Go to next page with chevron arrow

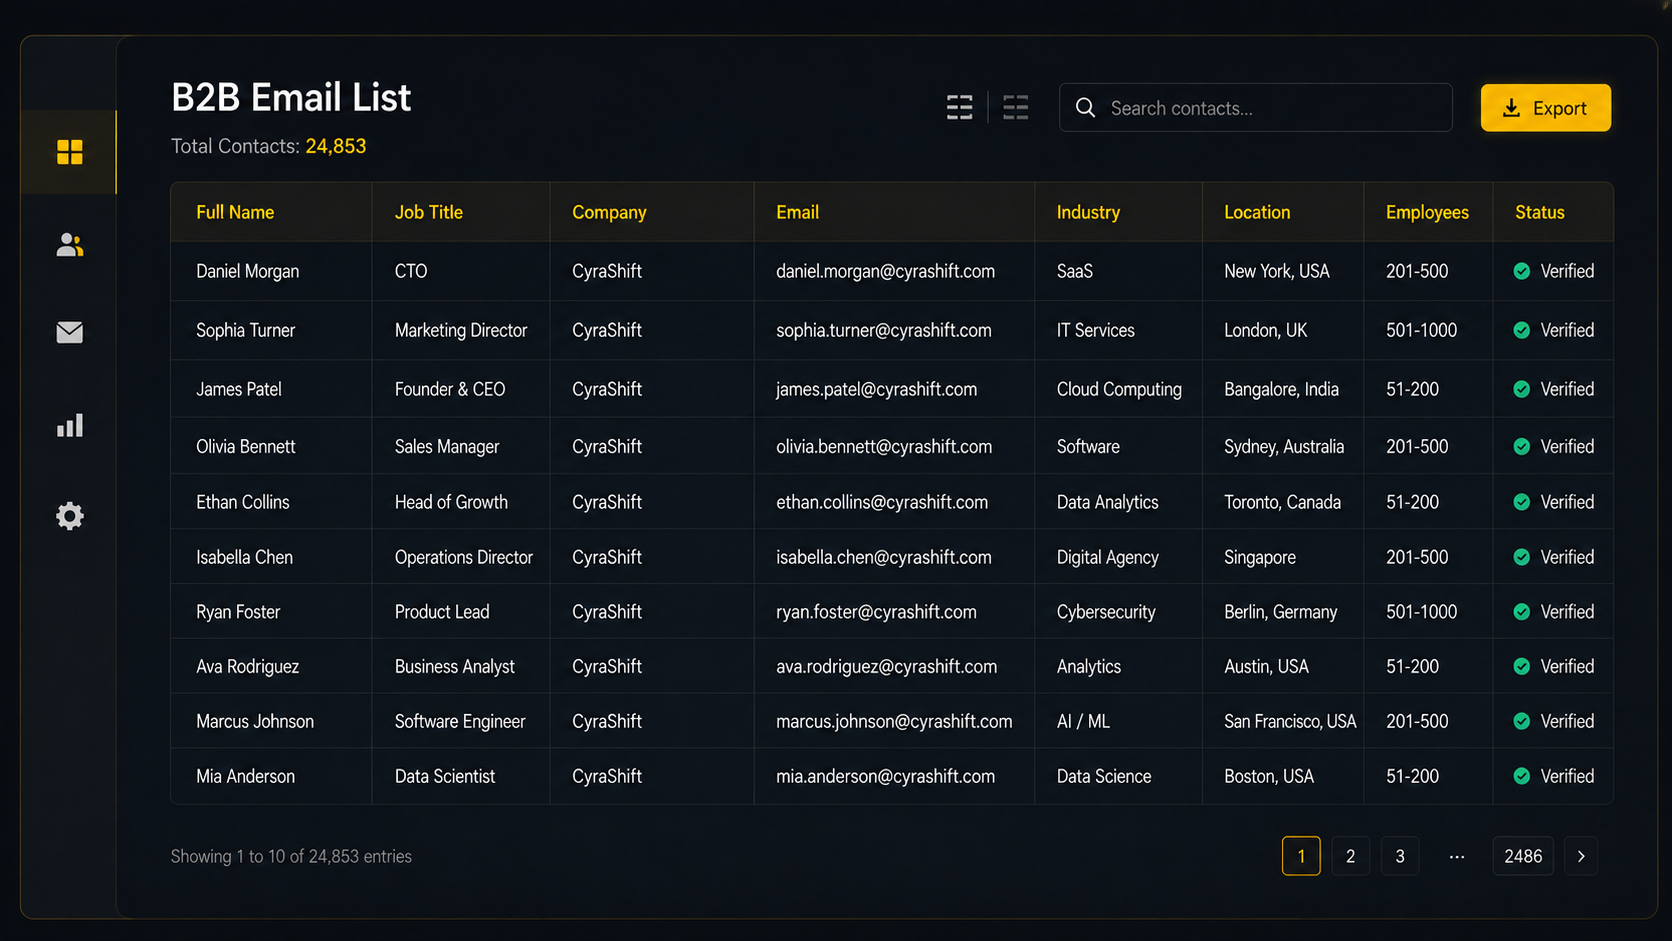point(1581,856)
